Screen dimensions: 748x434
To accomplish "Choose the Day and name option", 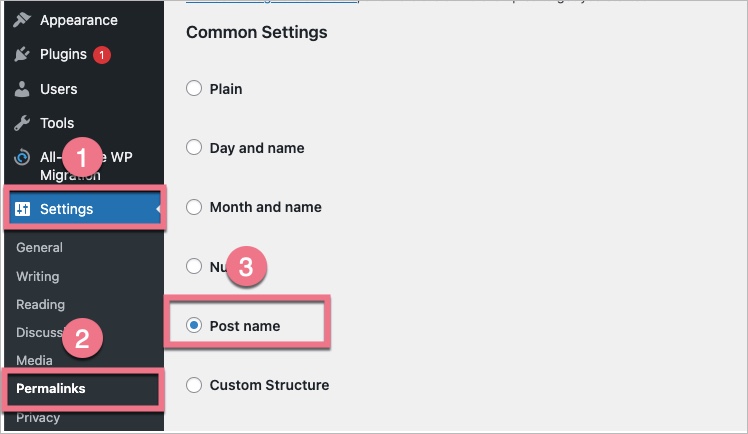I will pyautogui.click(x=194, y=148).
